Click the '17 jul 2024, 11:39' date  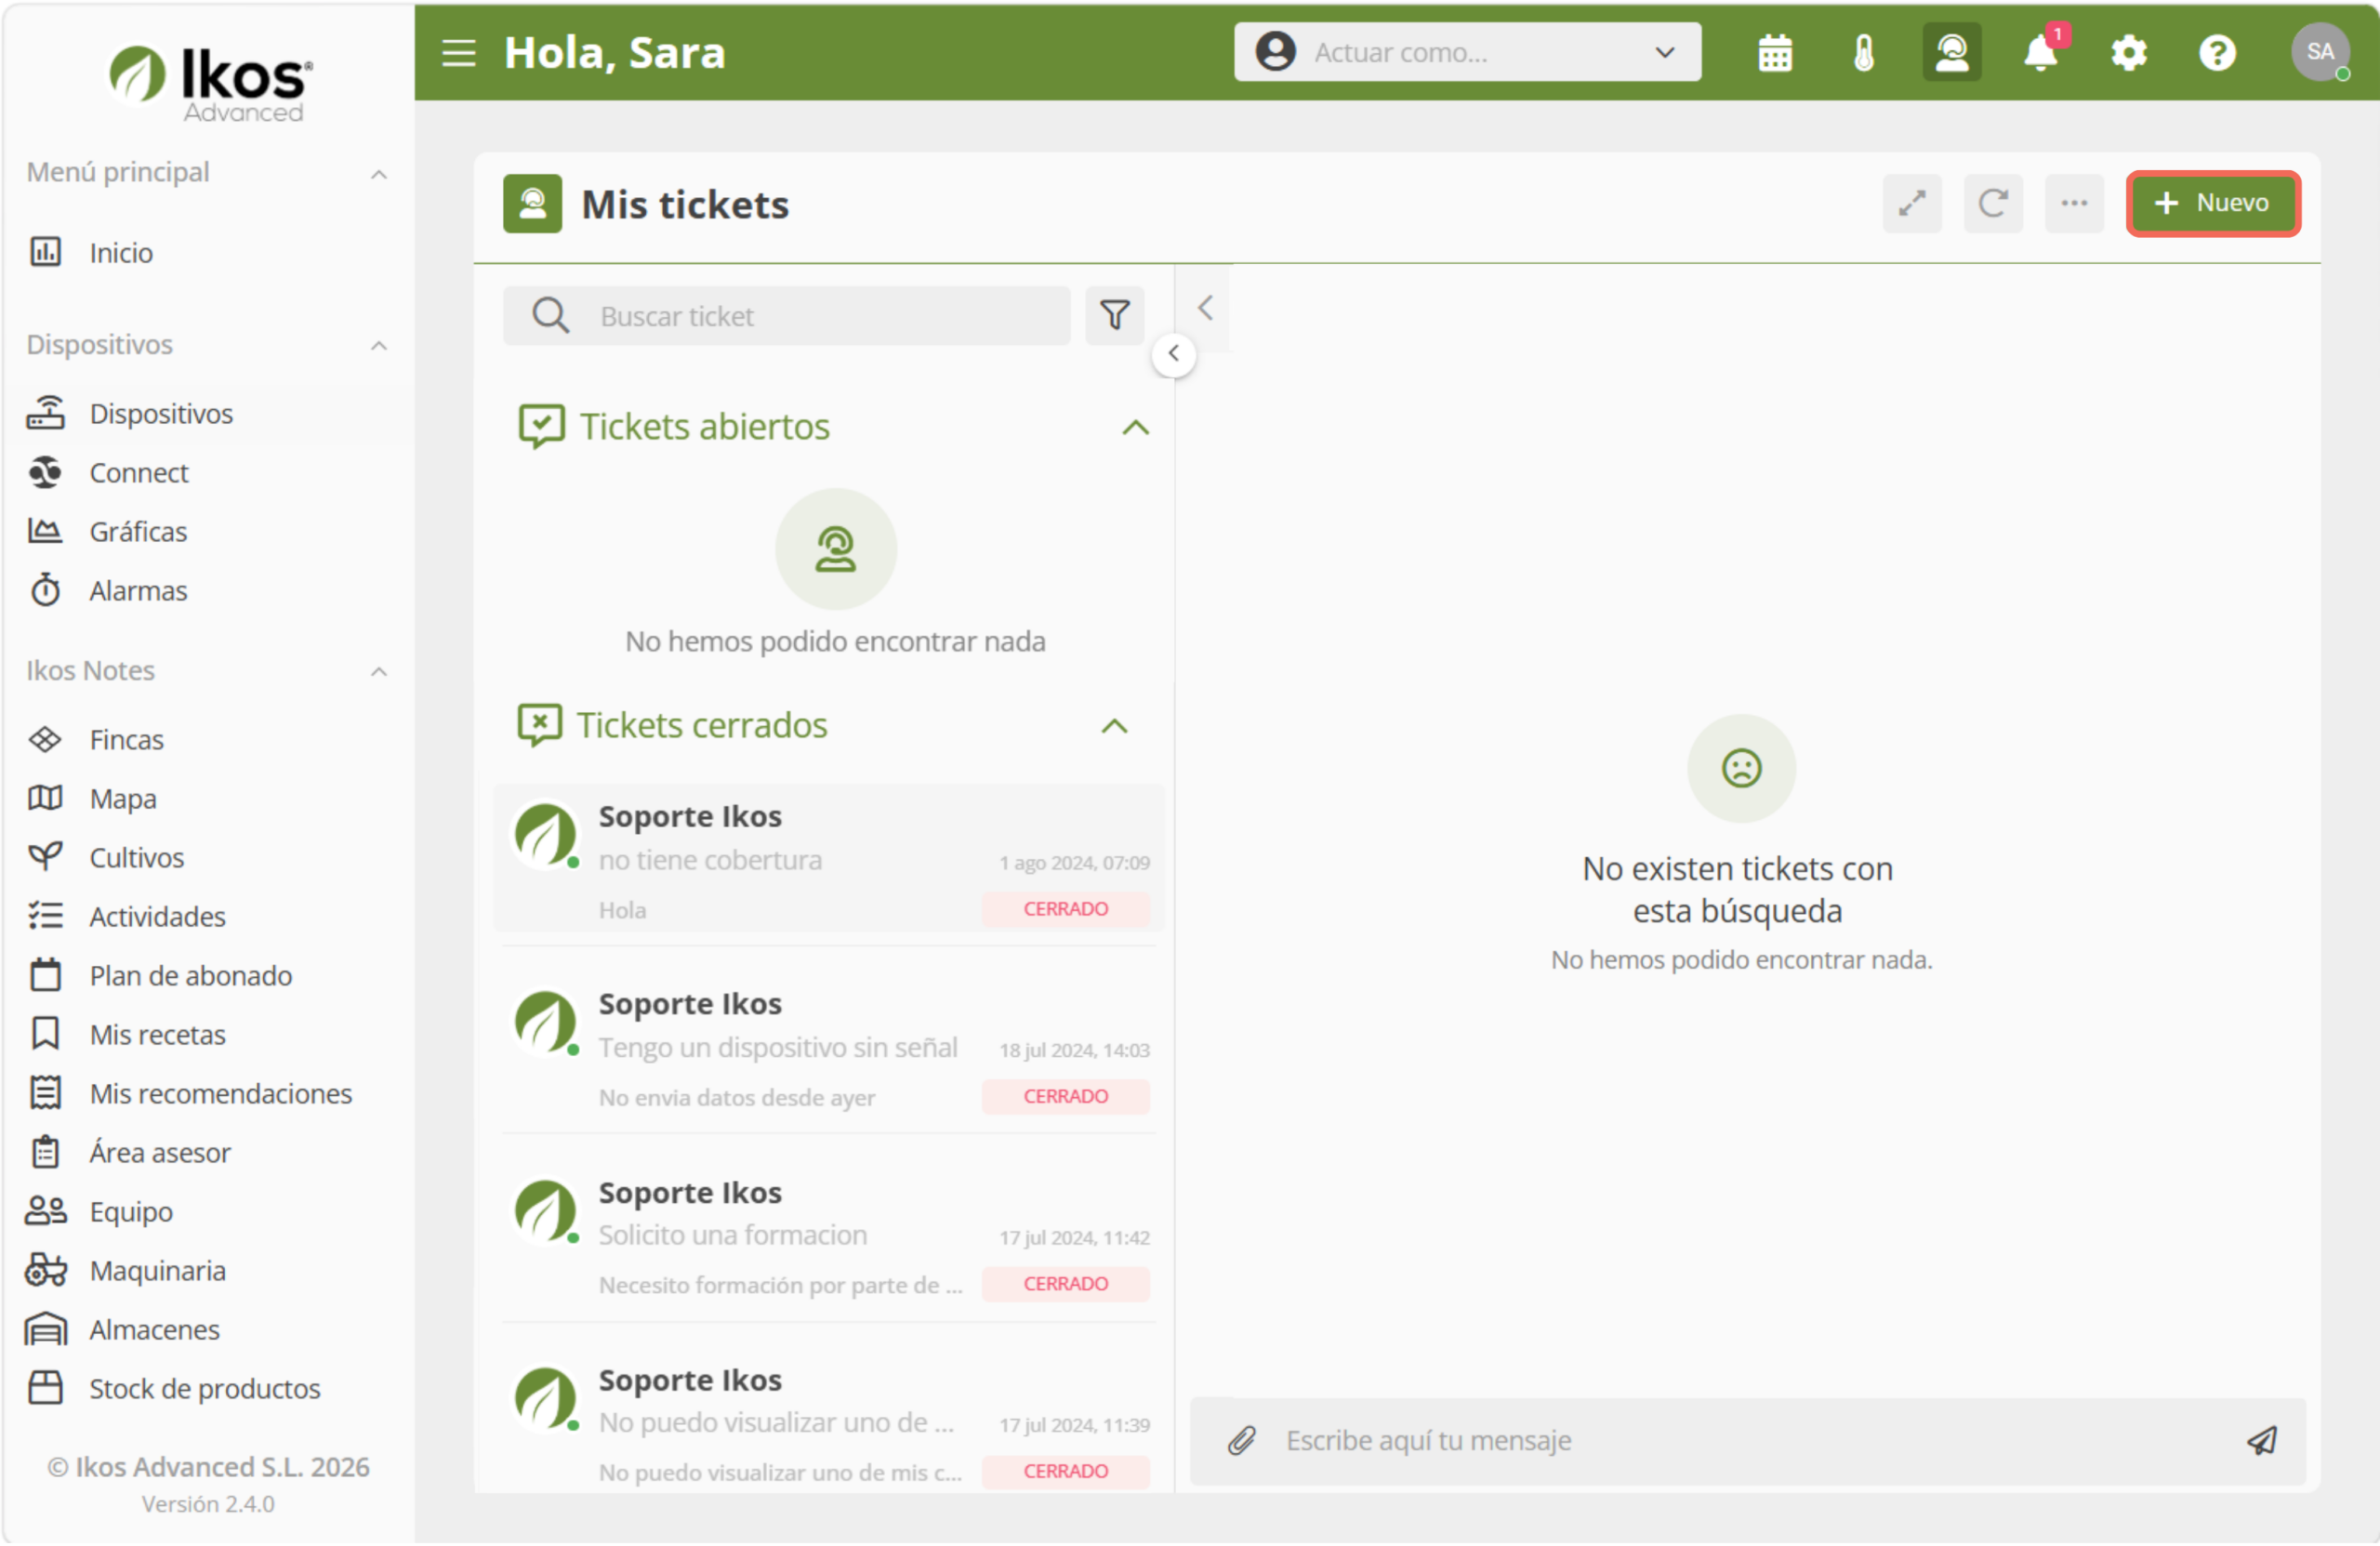click(1075, 1426)
